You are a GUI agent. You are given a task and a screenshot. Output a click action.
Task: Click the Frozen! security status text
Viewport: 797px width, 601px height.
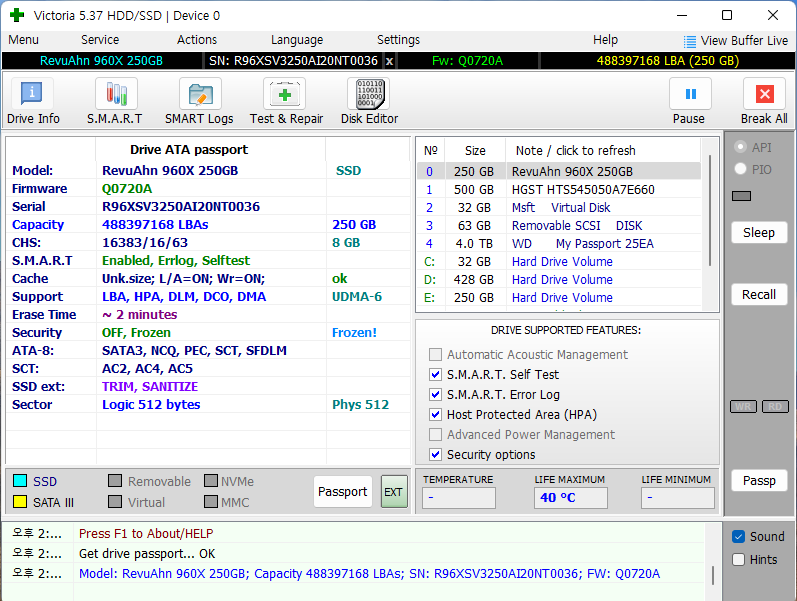tap(354, 333)
